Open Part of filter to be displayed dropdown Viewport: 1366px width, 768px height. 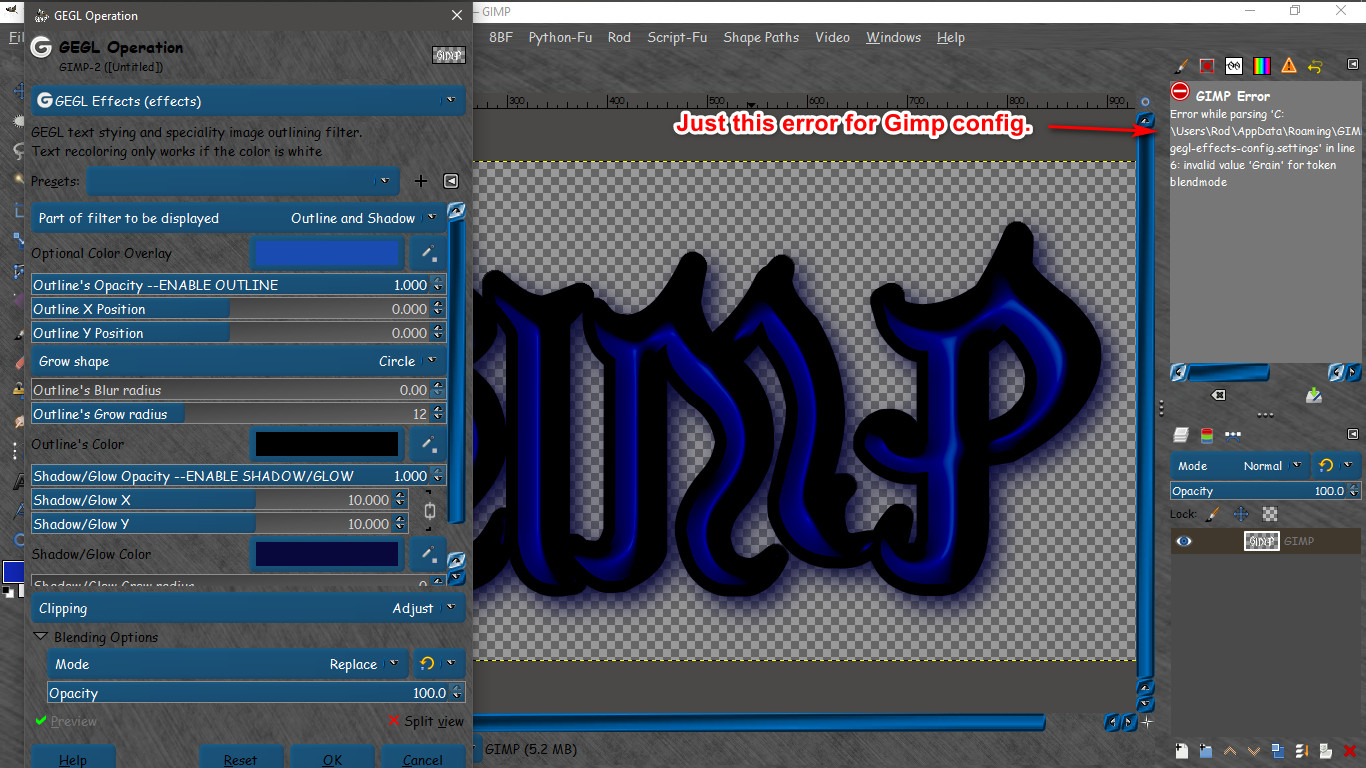click(238, 218)
